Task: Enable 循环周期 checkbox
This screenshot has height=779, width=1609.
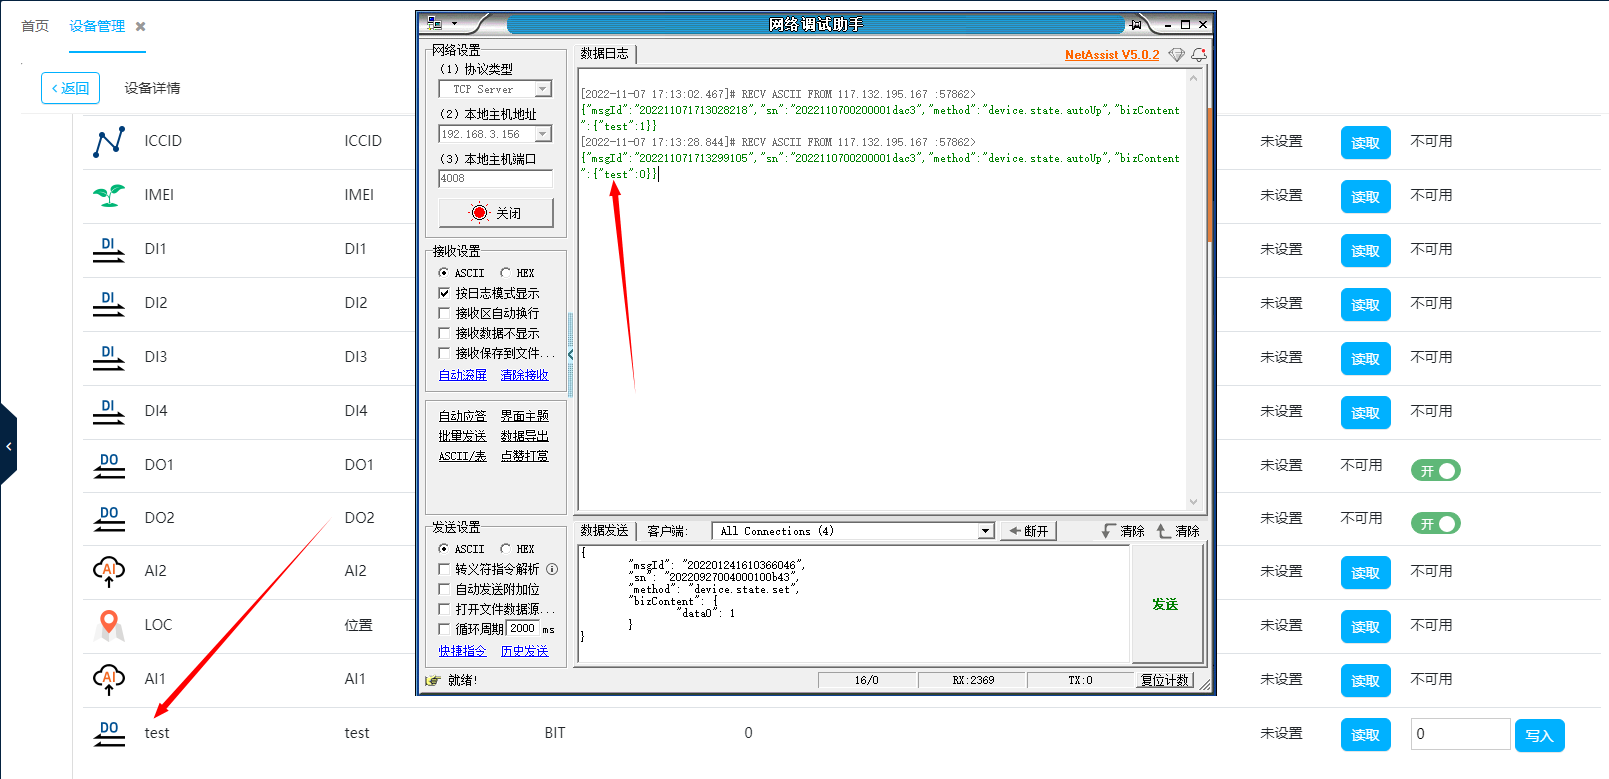Action: click(x=445, y=629)
